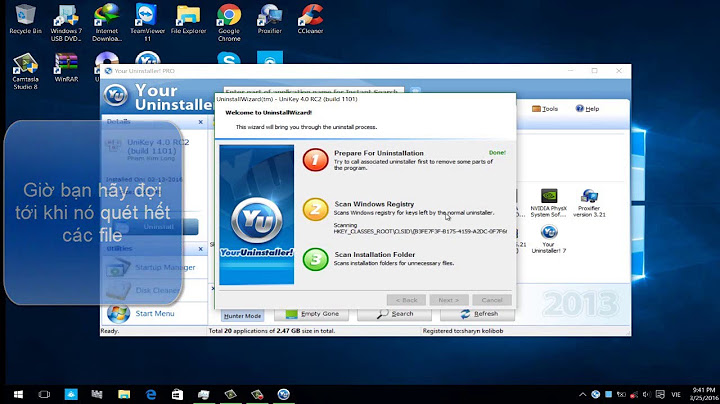Open the Startup Manager utility

click(x=151, y=267)
